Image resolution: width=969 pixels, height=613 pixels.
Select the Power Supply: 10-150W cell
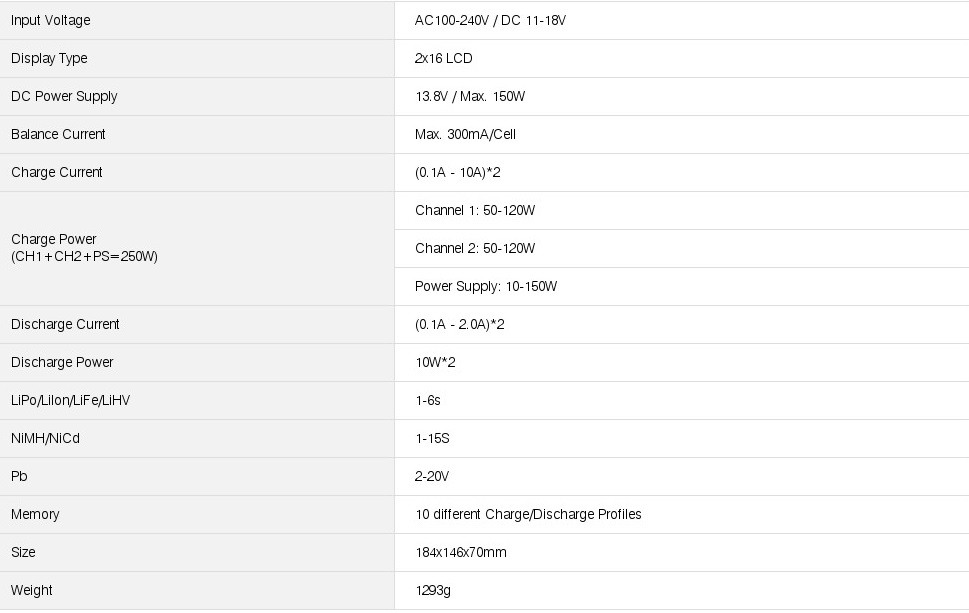tap(486, 286)
